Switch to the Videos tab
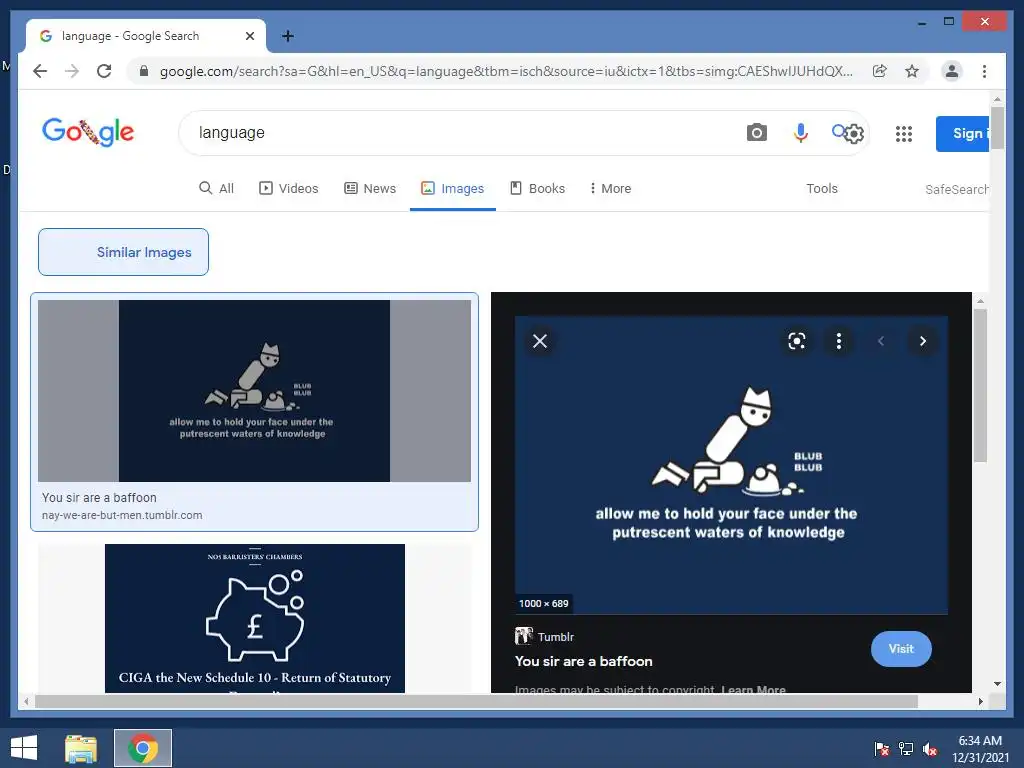Viewport: 1024px width, 768px height. [289, 188]
